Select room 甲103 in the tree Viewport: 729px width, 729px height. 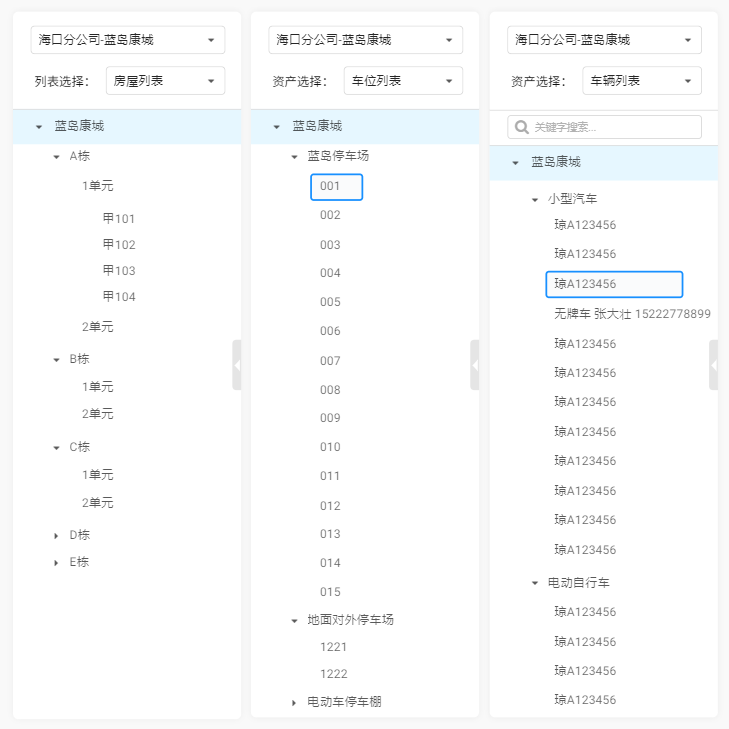point(119,271)
